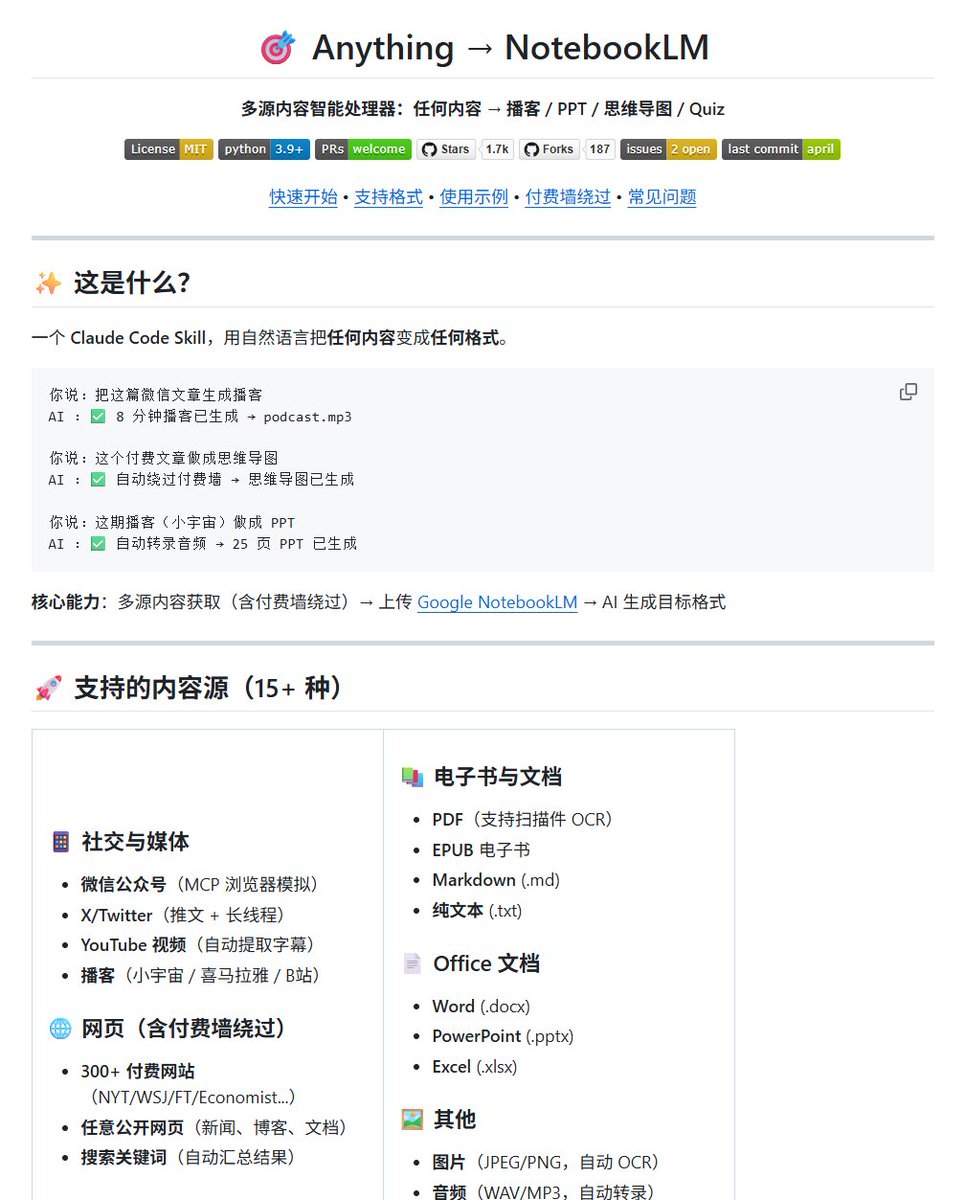Click the 1.7k stars count

point(497,149)
